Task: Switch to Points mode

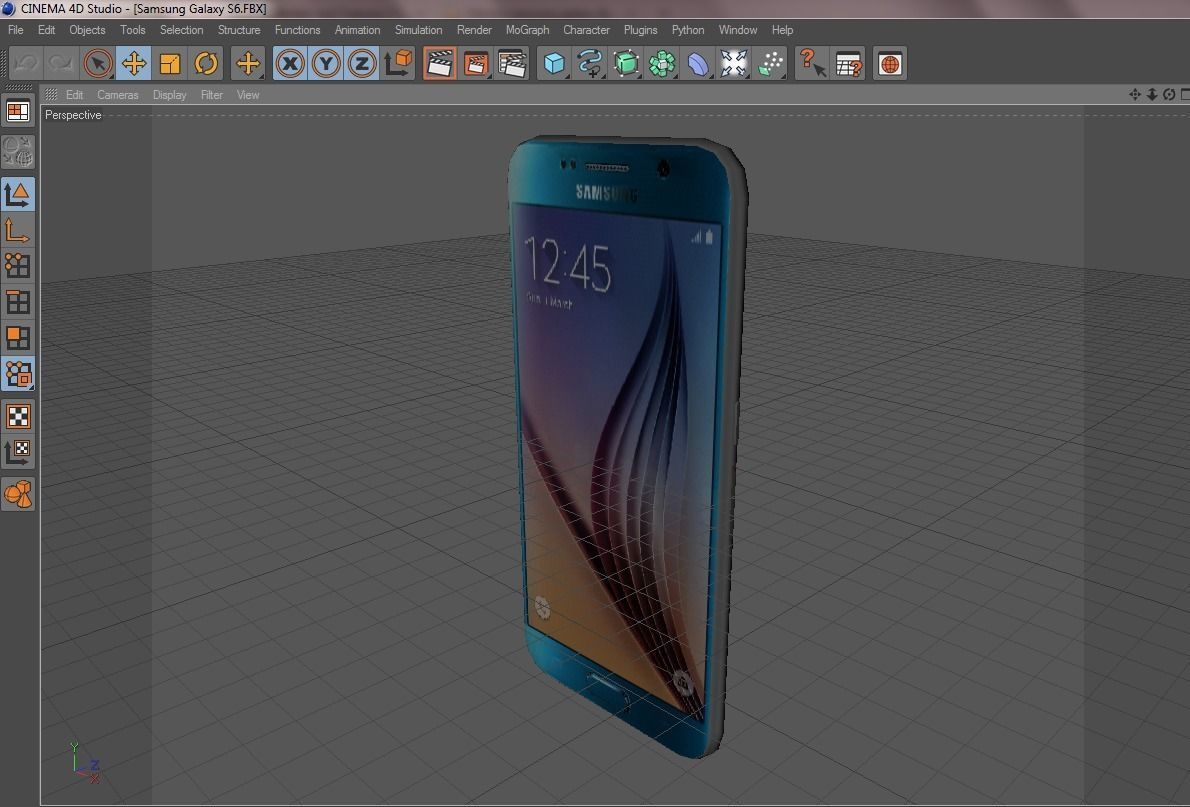Action: pos(18,266)
